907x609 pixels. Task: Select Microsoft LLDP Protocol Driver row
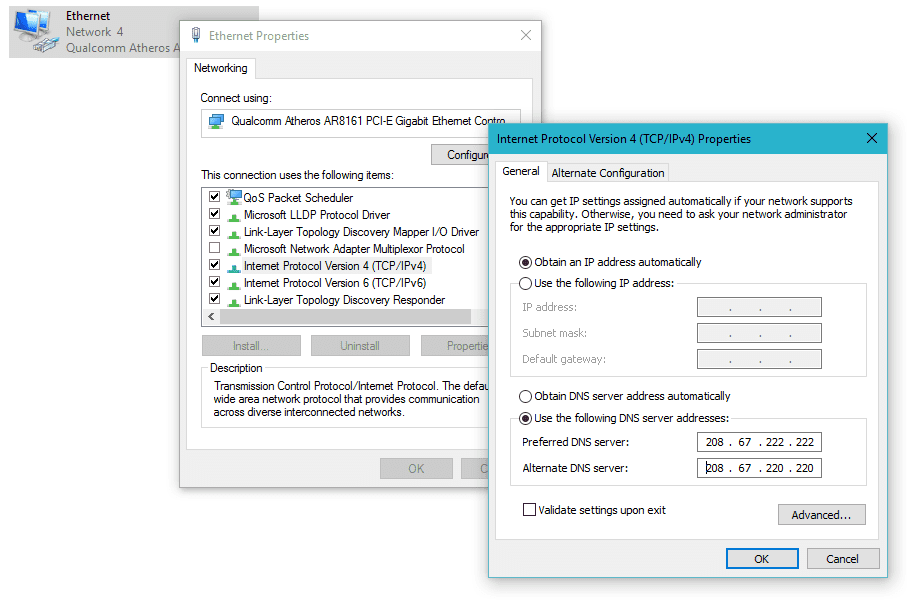tap(317, 215)
